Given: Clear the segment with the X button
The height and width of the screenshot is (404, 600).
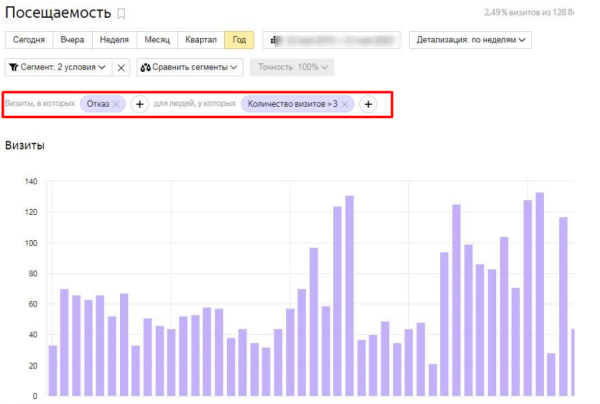Looking at the screenshot, I should tap(121, 67).
